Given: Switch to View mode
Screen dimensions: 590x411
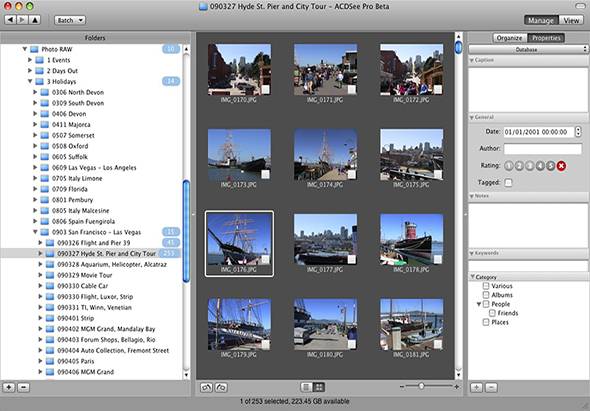Looking at the screenshot, I should (x=571, y=20).
